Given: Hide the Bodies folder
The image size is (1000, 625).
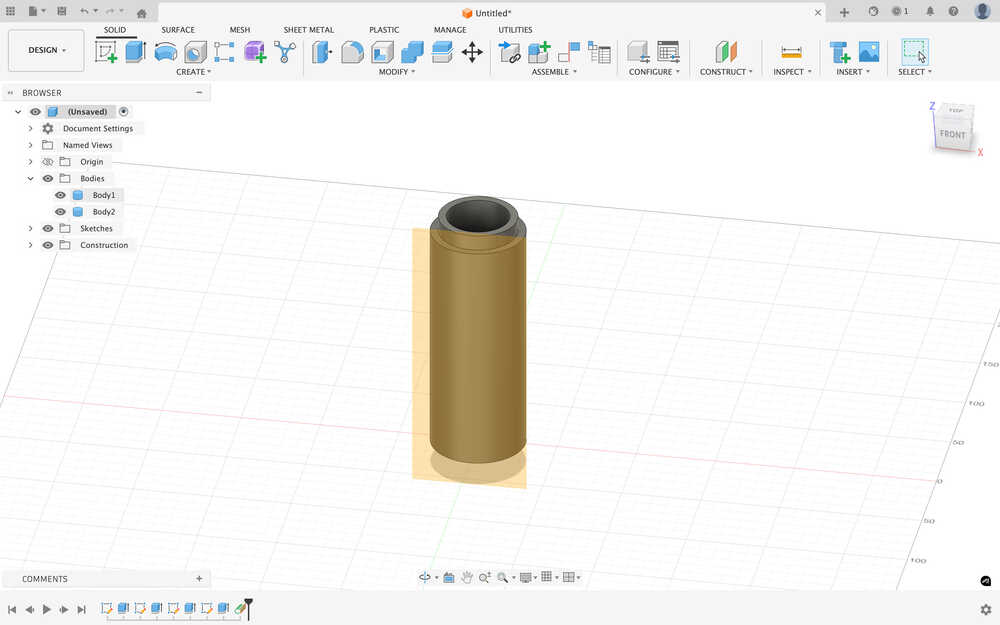Looking at the screenshot, I should tap(48, 179).
